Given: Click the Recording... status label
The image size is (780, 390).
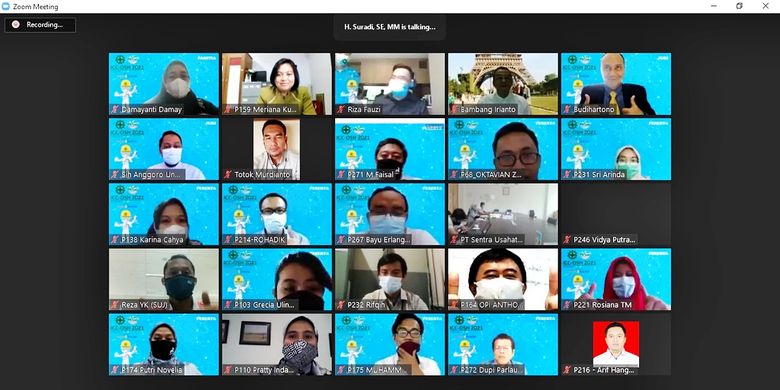Looking at the screenshot, I should (x=45, y=25).
